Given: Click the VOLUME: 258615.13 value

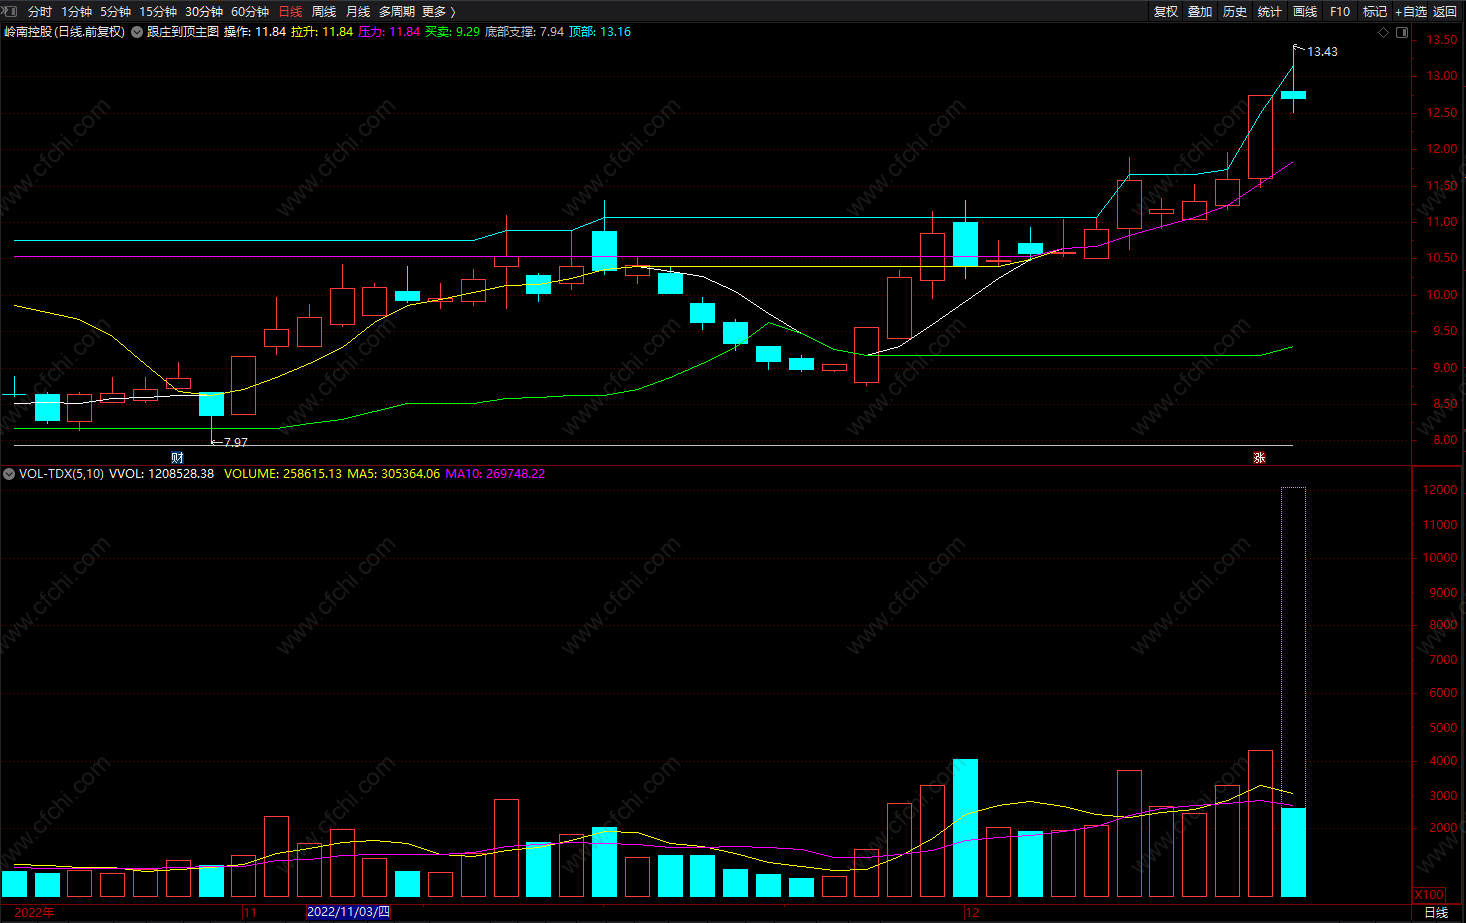Looking at the screenshot, I should pyautogui.click(x=283, y=474).
